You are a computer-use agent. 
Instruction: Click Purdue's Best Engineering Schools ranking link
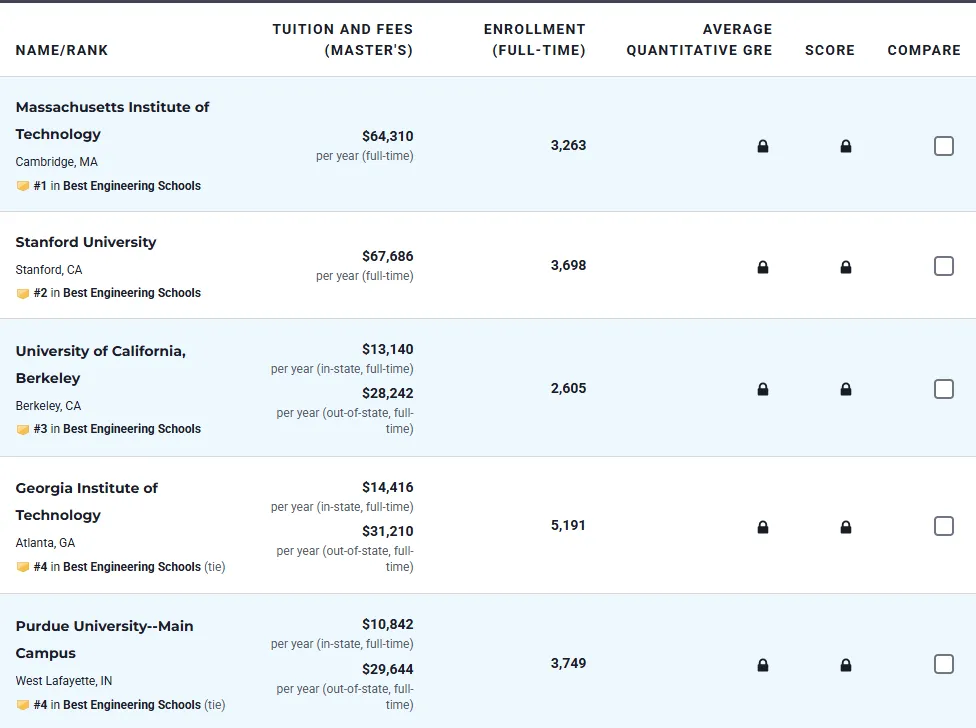click(131, 705)
